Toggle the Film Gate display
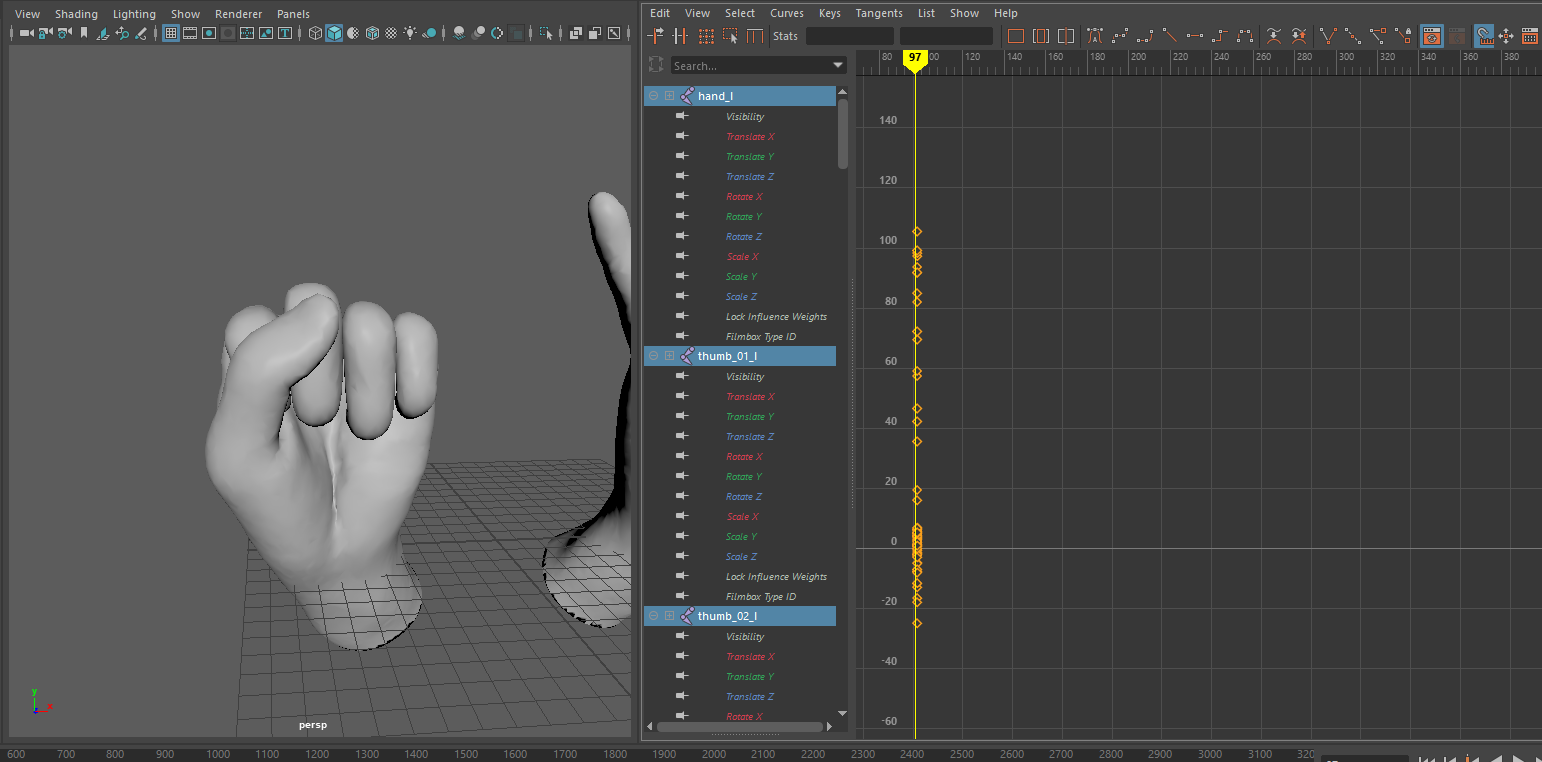This screenshot has height=762, width=1542. click(190, 33)
